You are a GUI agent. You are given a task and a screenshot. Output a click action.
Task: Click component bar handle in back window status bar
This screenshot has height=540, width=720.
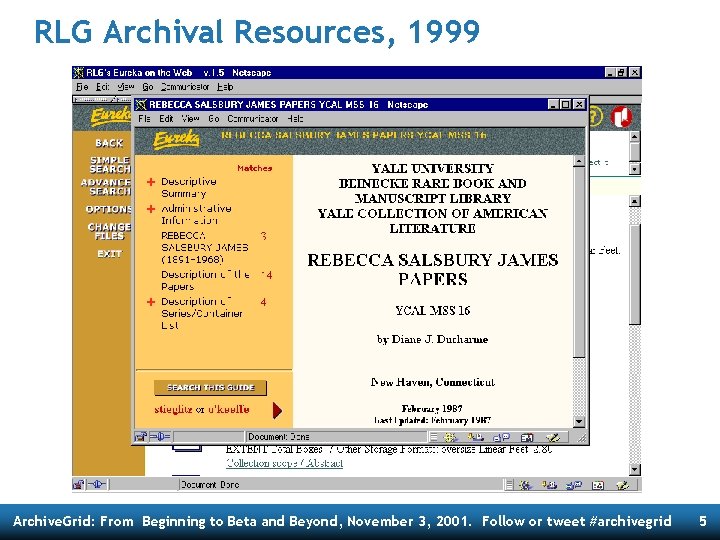pyautogui.click(x=508, y=484)
